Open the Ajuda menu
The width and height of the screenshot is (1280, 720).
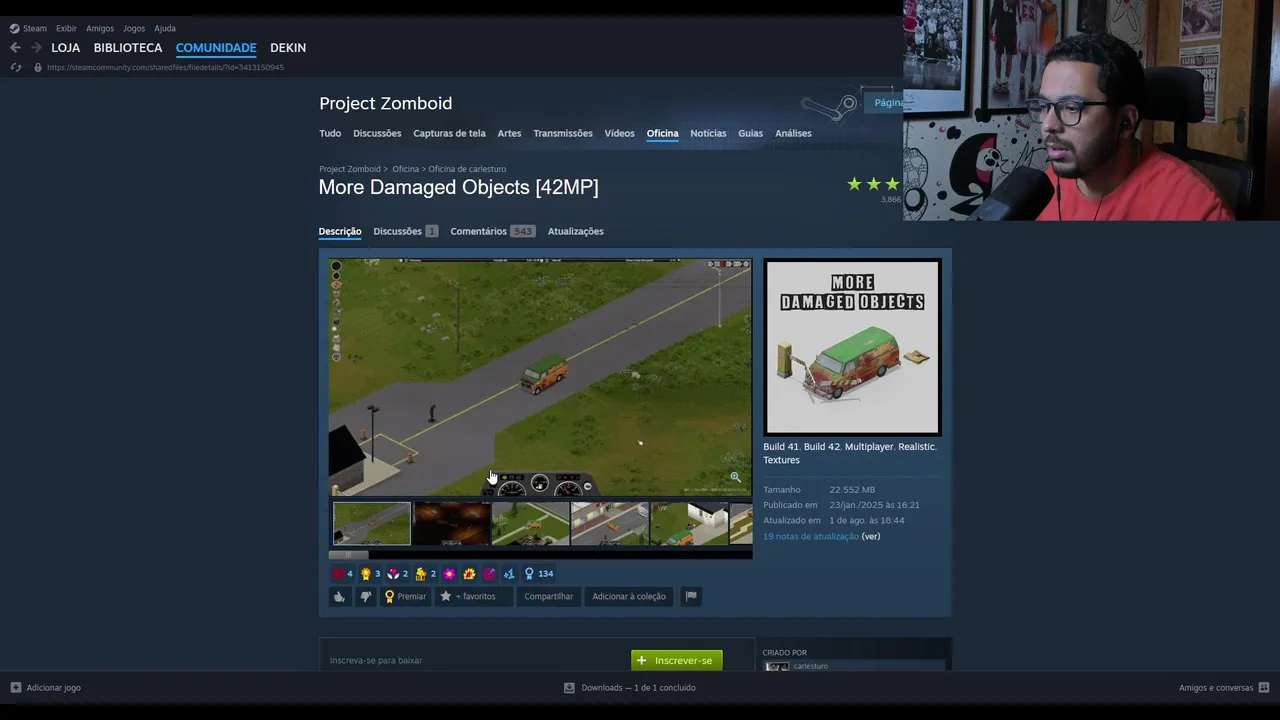(165, 28)
